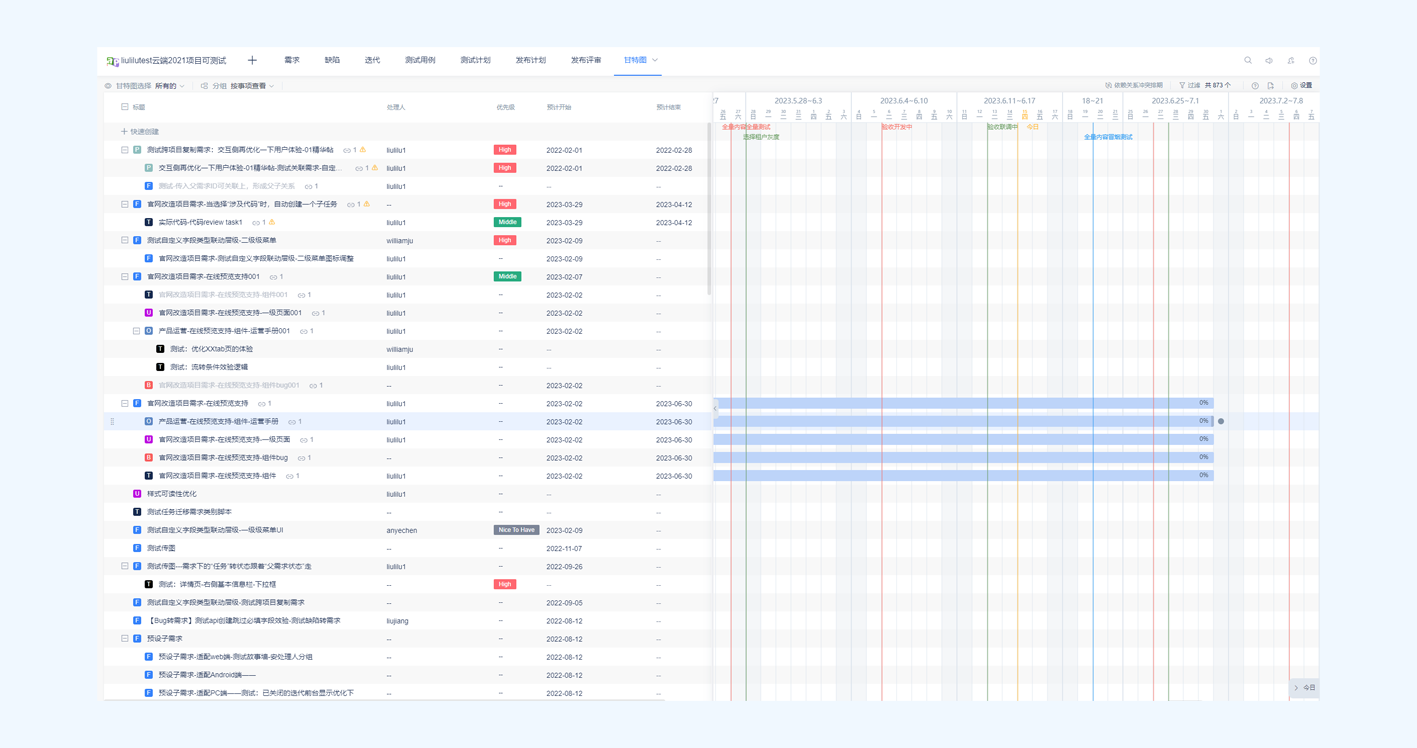The height and width of the screenshot is (748, 1417).
Task: Open the 甘特图 tab dropdown arrow
Action: 655,60
